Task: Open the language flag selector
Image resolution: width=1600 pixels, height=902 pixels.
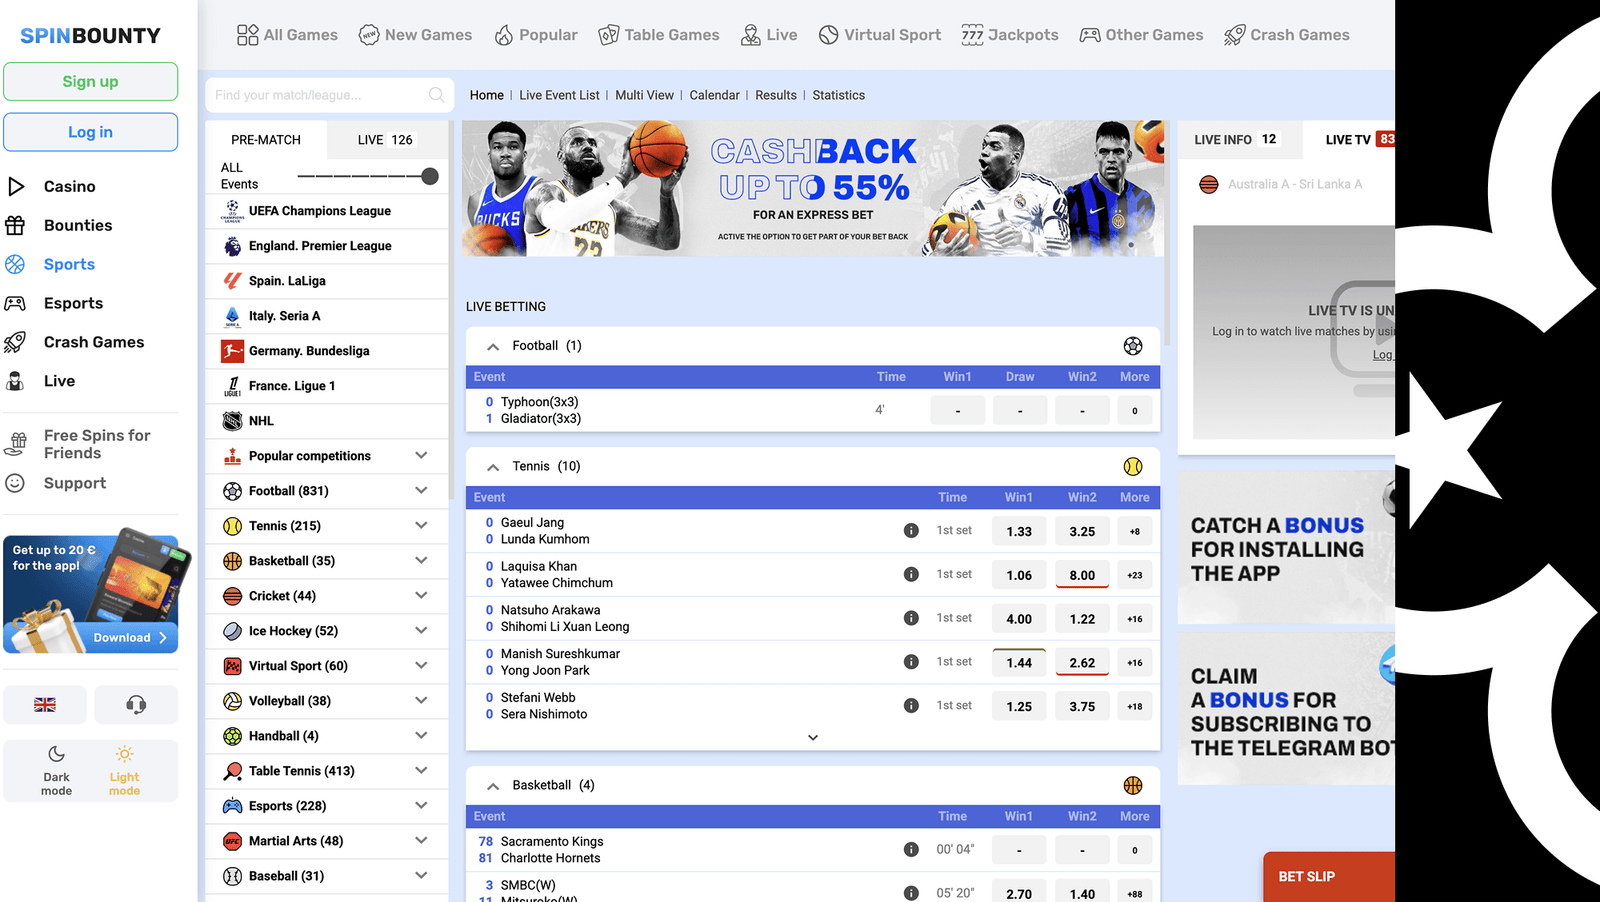Action: [x=45, y=705]
